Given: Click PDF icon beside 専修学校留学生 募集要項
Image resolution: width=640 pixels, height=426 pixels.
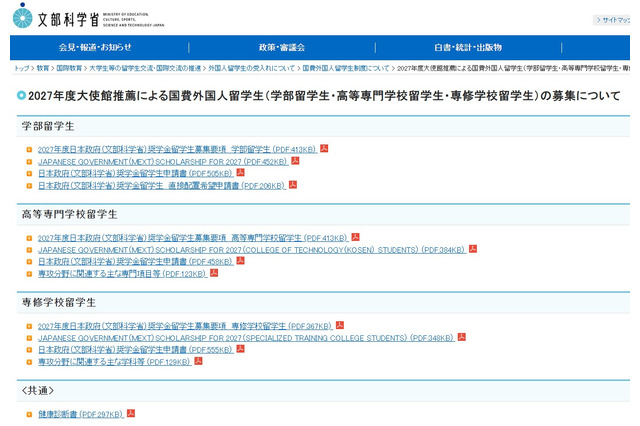Looking at the screenshot, I should click(340, 325).
